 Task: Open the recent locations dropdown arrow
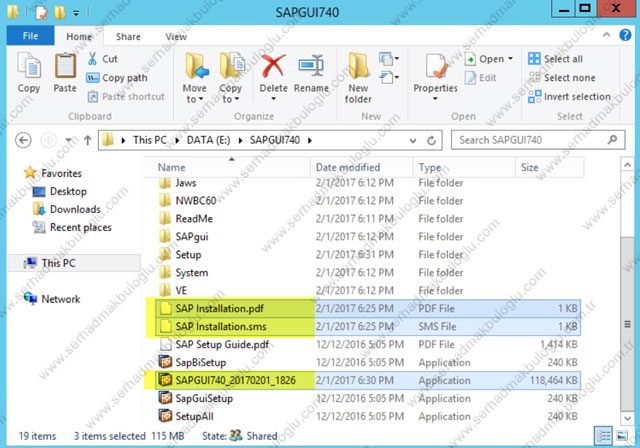point(69,140)
